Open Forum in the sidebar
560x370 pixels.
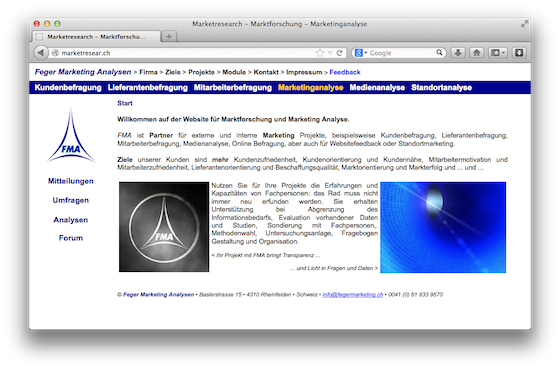click(71, 238)
